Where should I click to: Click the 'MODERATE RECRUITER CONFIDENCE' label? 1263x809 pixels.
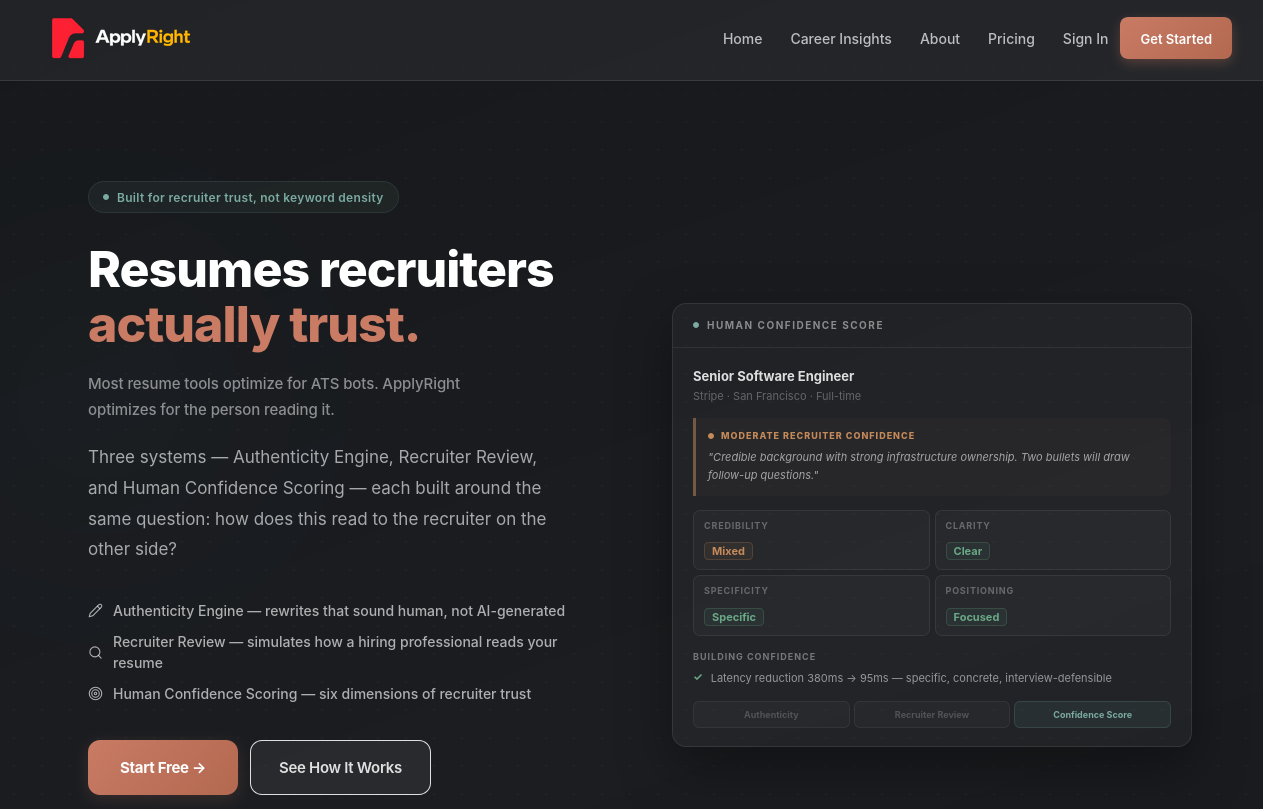[x=818, y=436]
